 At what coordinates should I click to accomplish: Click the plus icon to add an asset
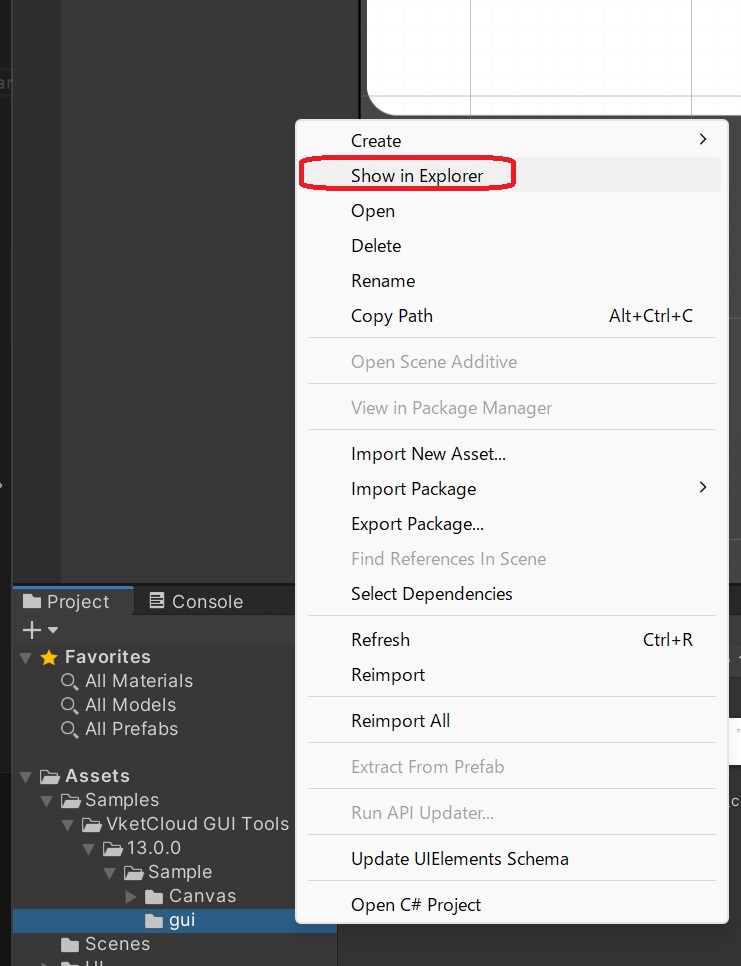click(x=32, y=630)
